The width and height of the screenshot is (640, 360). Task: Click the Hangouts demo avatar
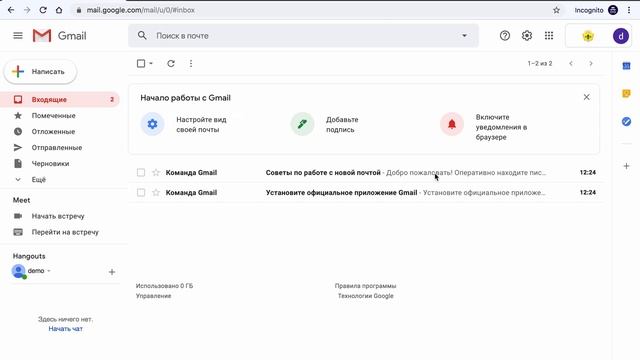pos(18,271)
